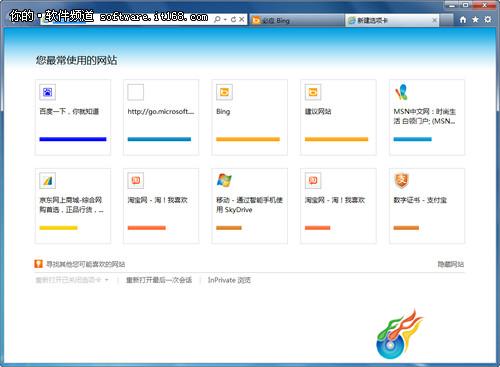Click the Bing tile's orange icon
This screenshot has width=500, height=367.
pyautogui.click(x=224, y=92)
